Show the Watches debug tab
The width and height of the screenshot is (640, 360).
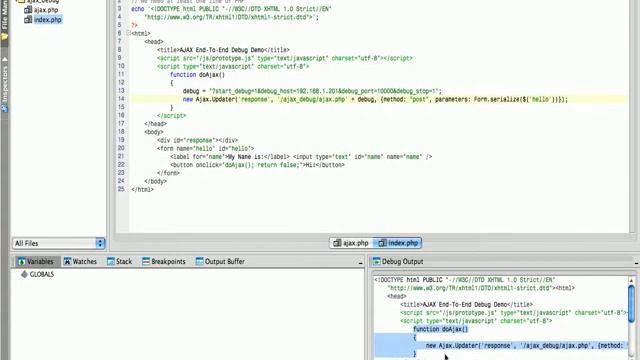pos(80,261)
